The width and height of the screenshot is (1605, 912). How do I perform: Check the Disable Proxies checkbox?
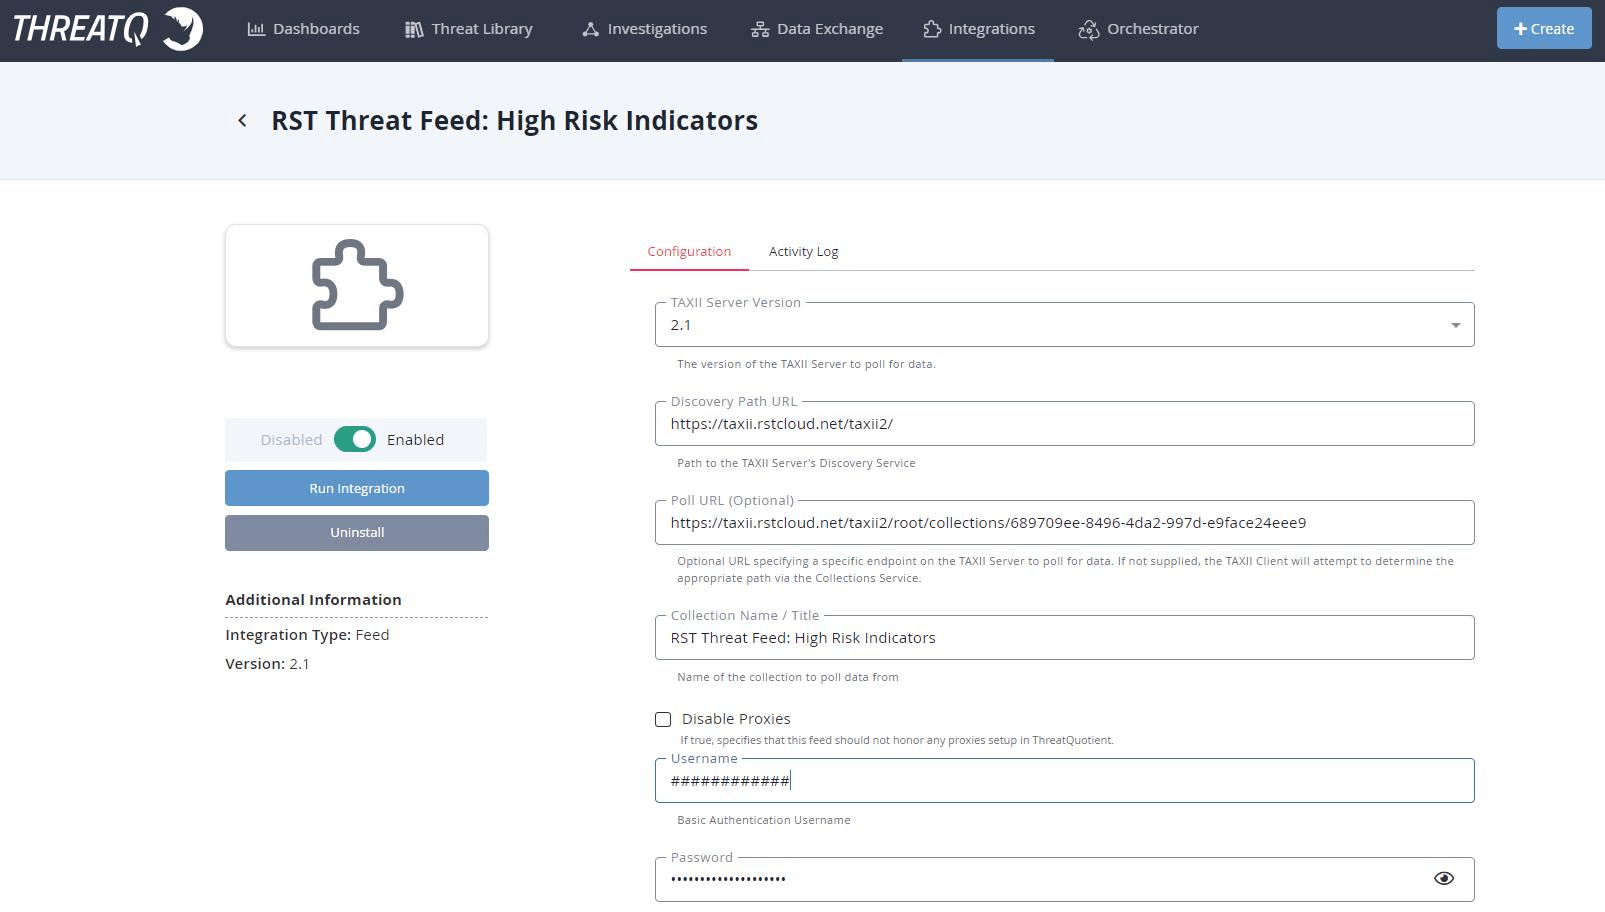[663, 719]
